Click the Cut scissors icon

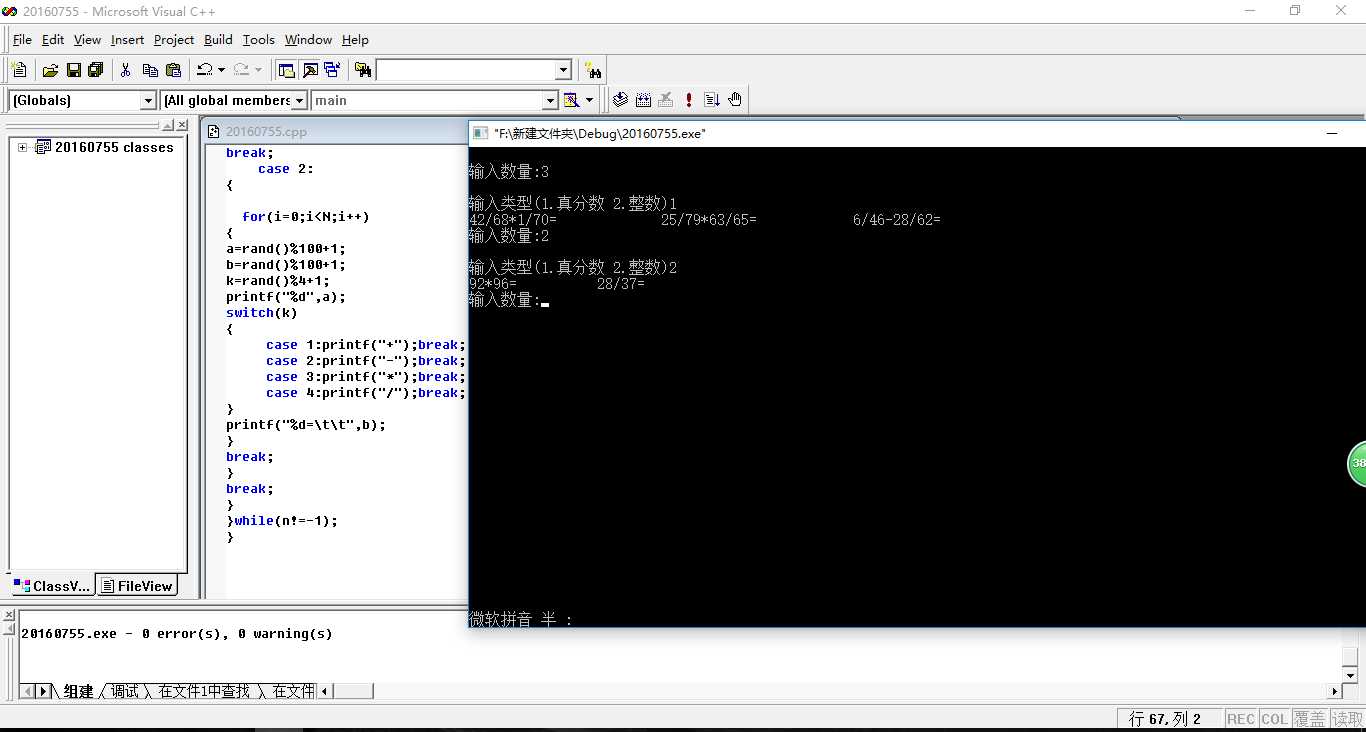[x=126, y=70]
